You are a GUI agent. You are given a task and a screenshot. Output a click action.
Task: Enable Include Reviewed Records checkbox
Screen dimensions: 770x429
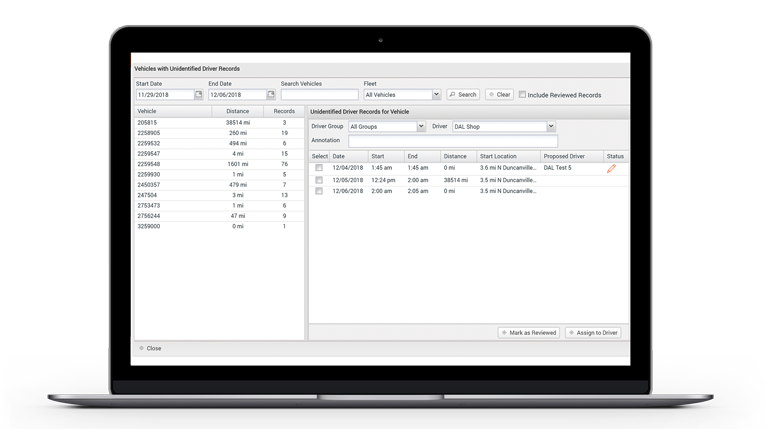coord(522,94)
